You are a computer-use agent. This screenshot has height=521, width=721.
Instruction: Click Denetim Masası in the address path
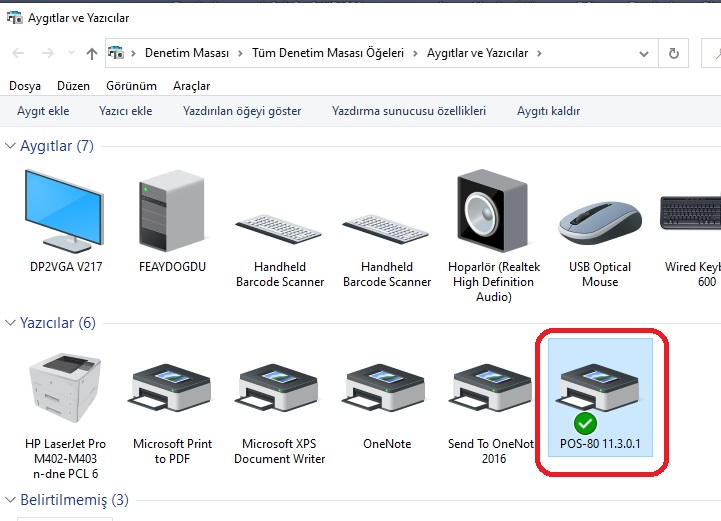click(x=186, y=53)
